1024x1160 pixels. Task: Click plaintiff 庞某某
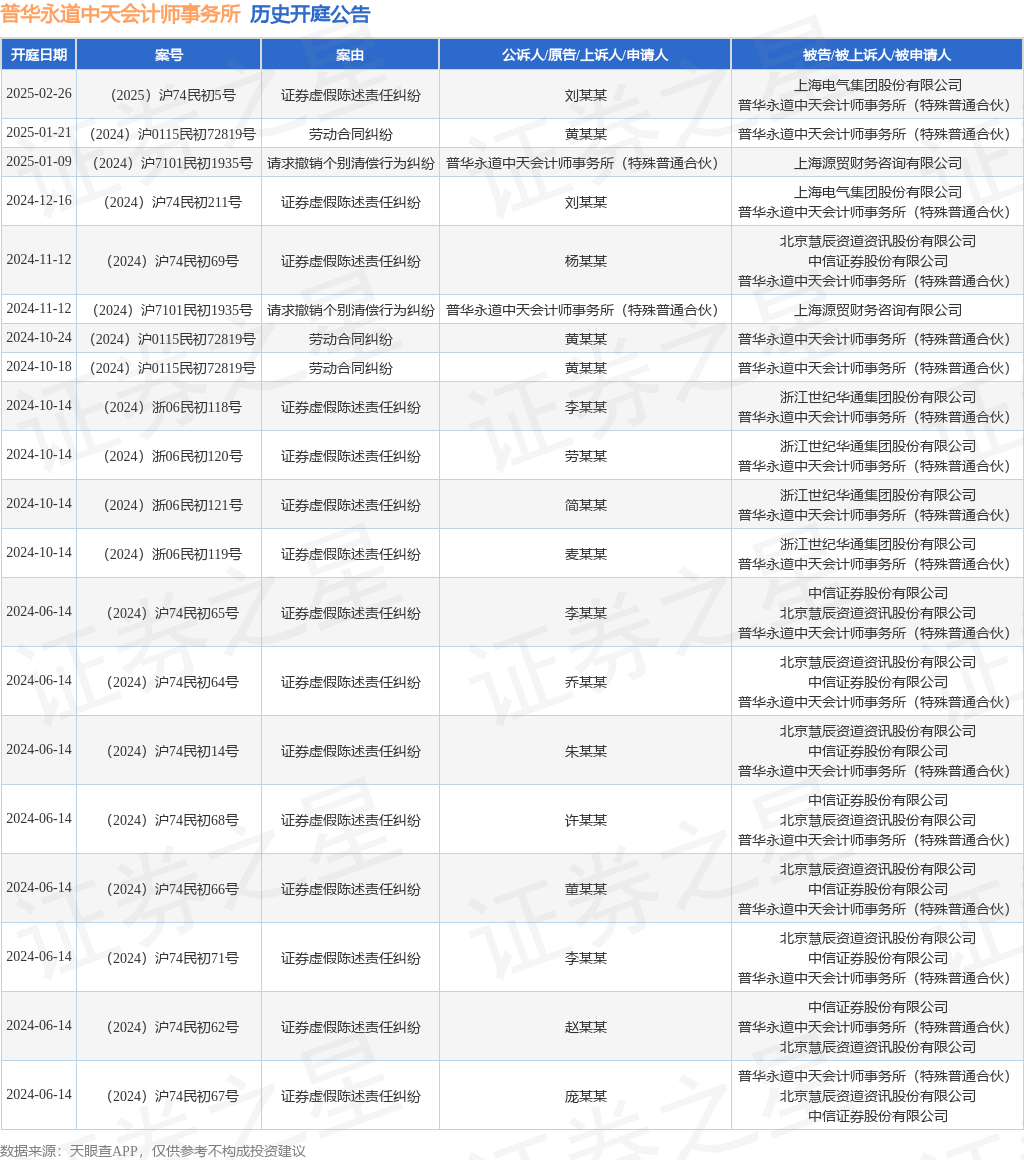click(x=585, y=1096)
